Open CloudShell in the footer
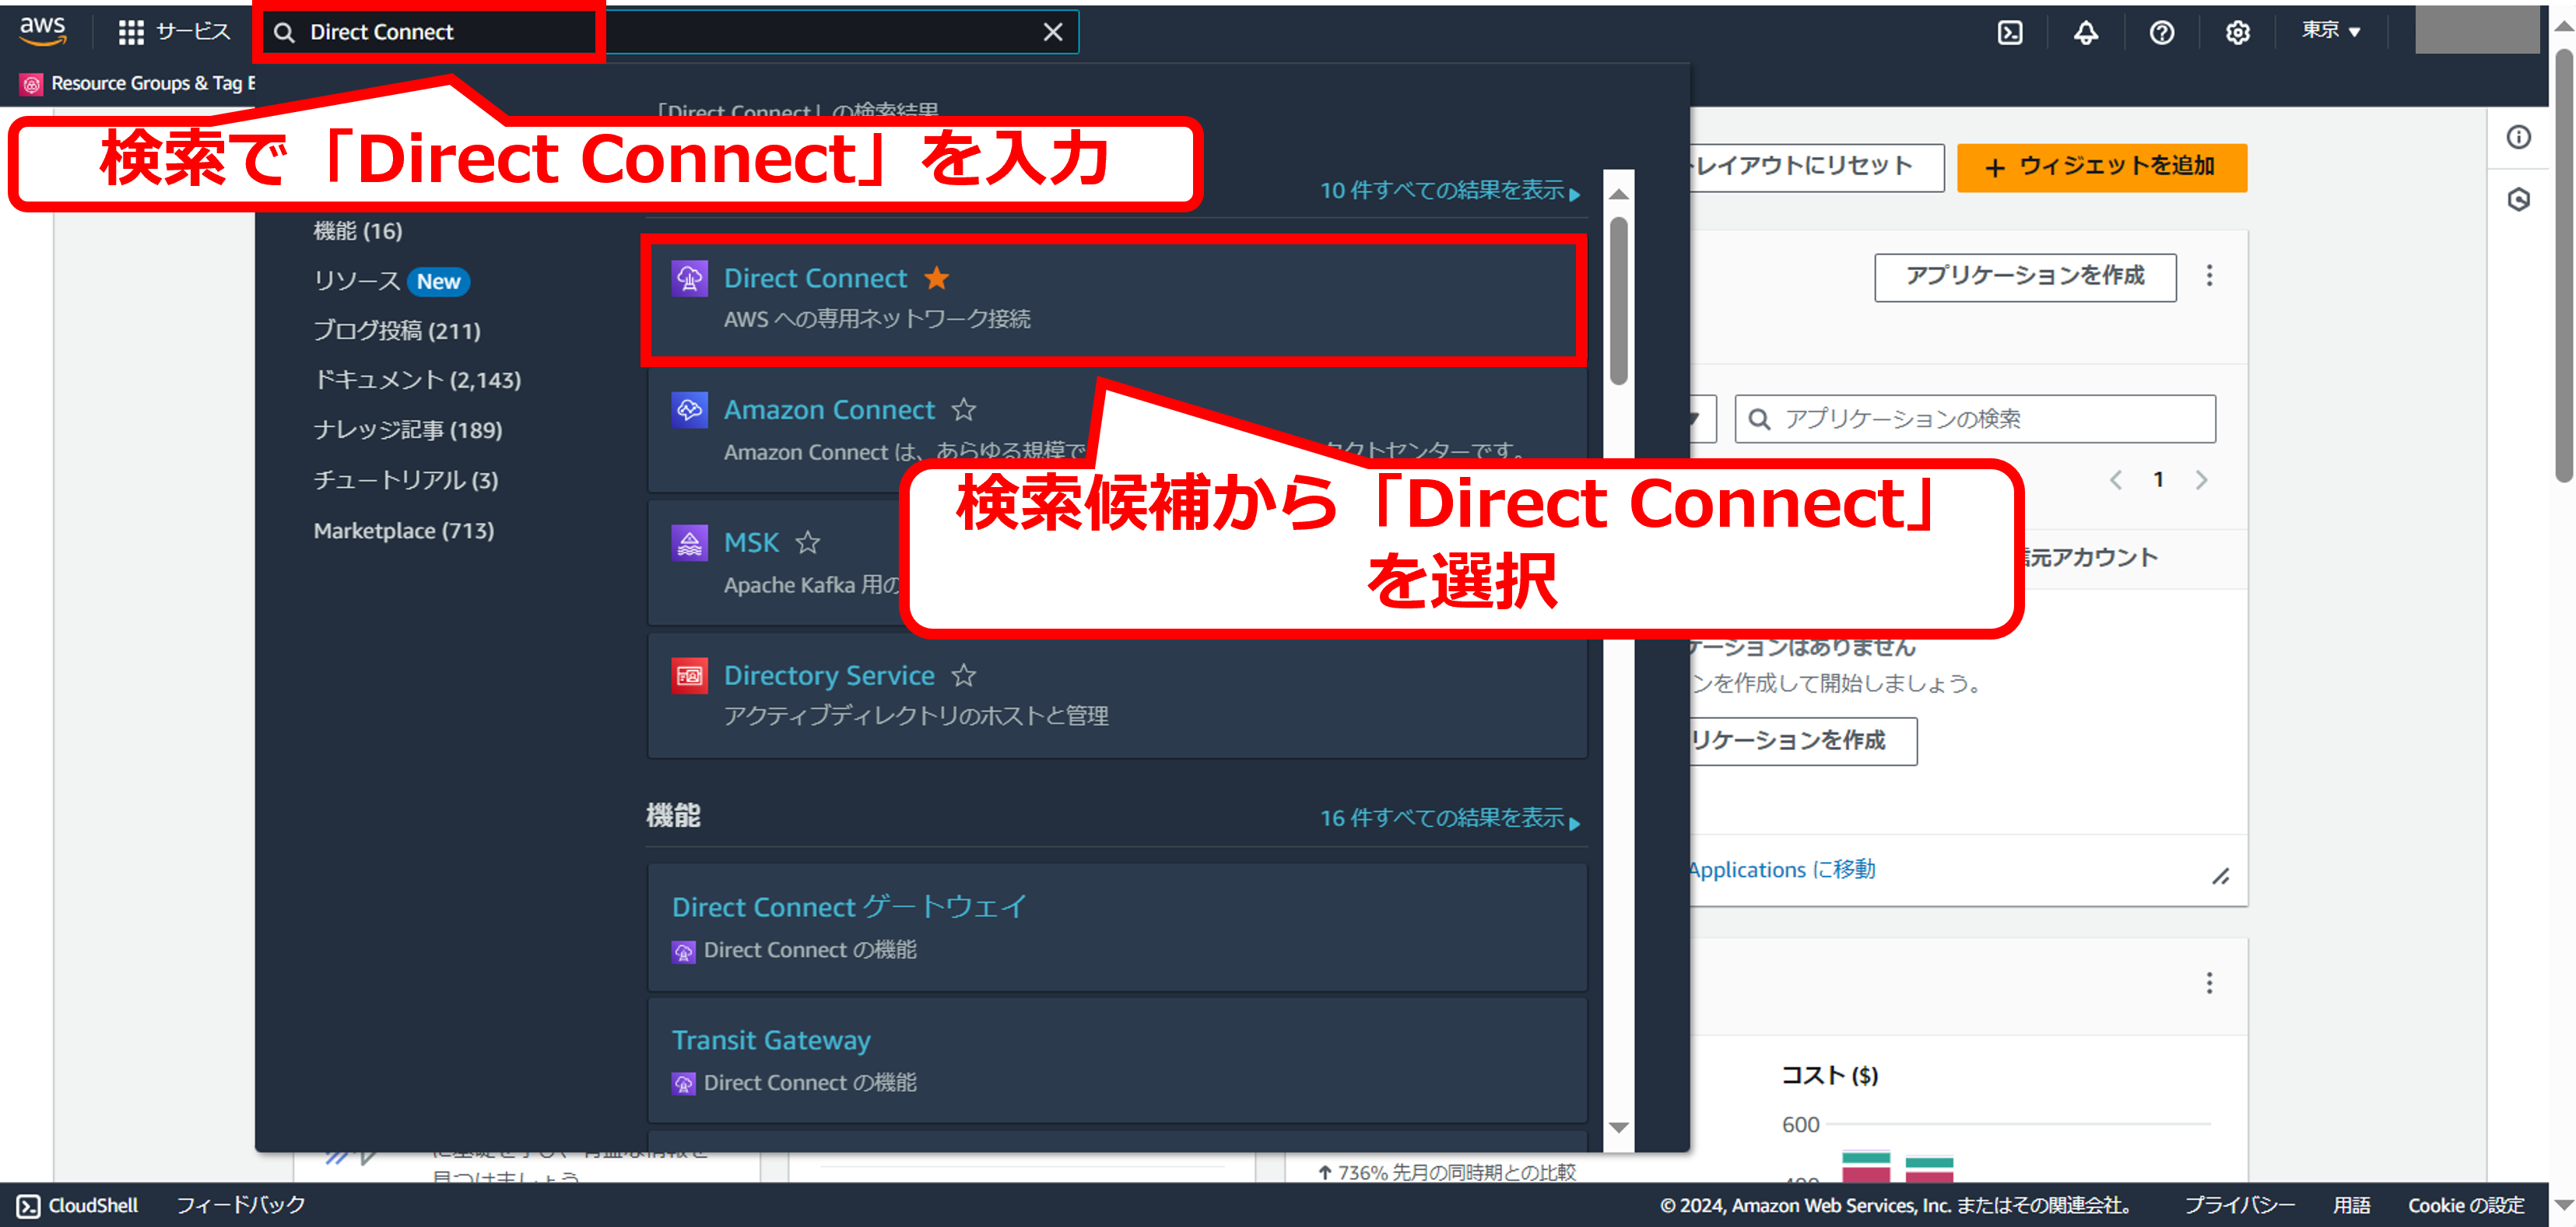The width and height of the screenshot is (2576, 1227). [78, 1205]
